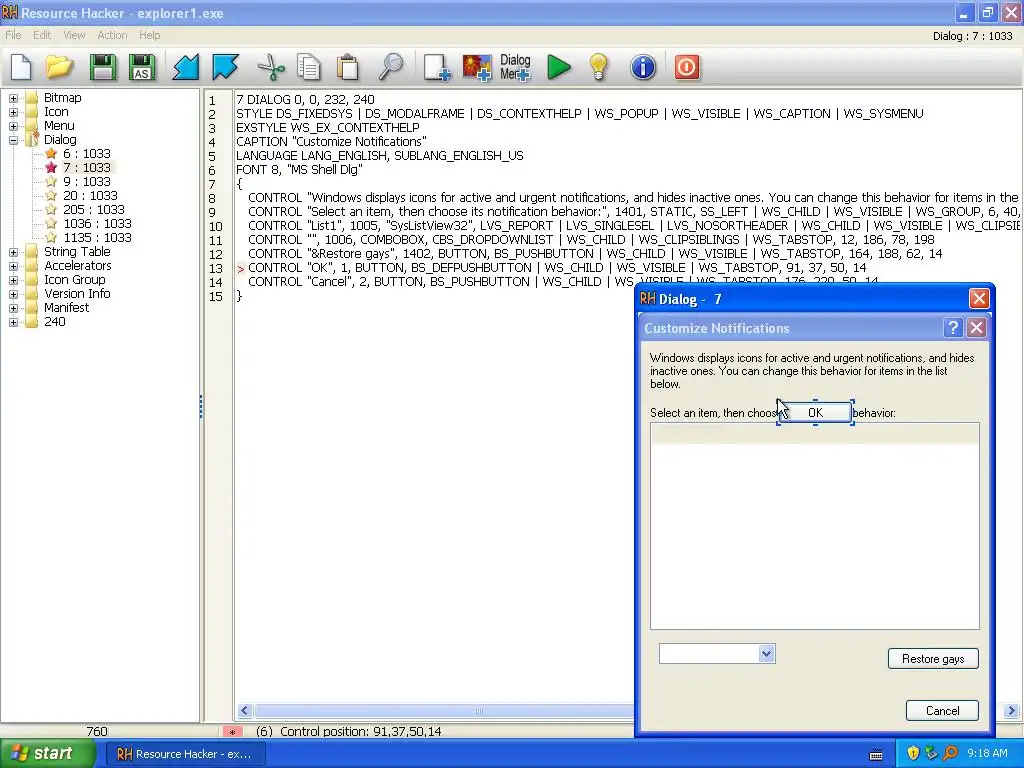Click the CAPTION "Customize Notifications" script line
The height and width of the screenshot is (768, 1024).
pos(331,142)
